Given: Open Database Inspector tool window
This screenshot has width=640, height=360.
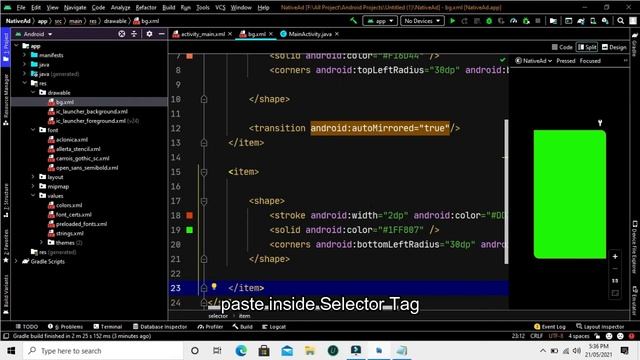Looking at the screenshot, I should click(160, 327).
